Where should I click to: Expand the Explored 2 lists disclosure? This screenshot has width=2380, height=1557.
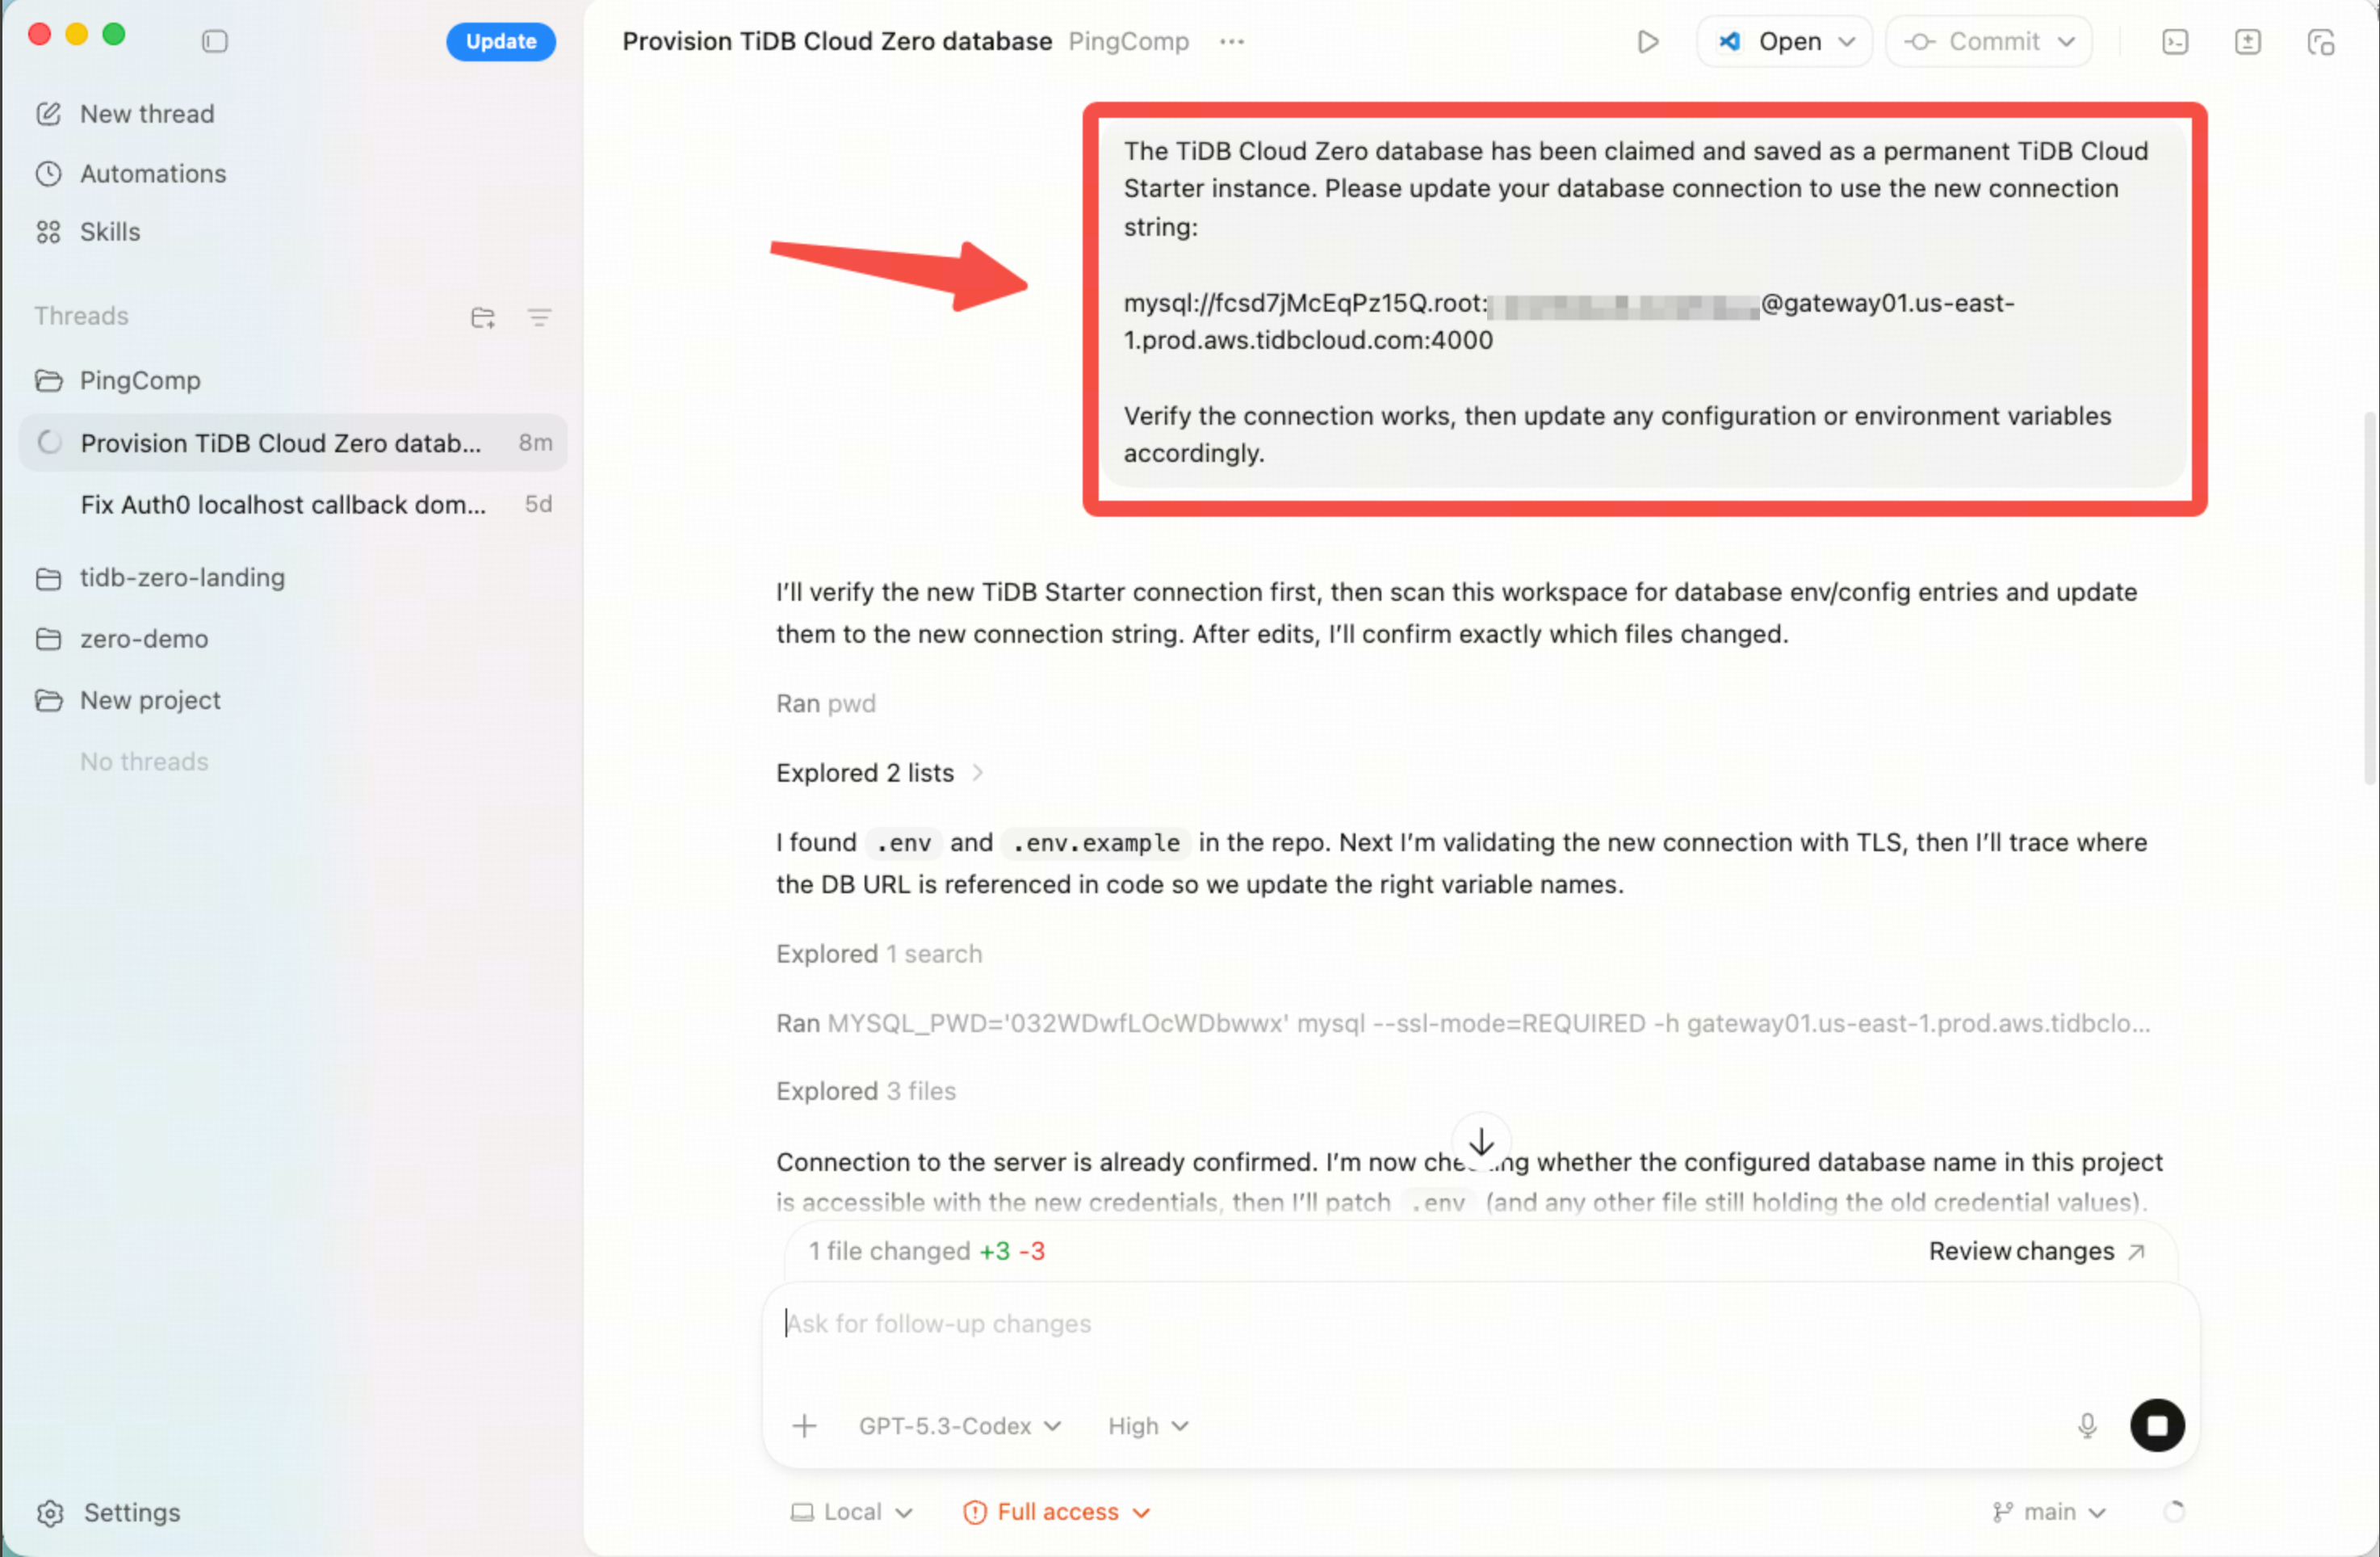pos(879,772)
